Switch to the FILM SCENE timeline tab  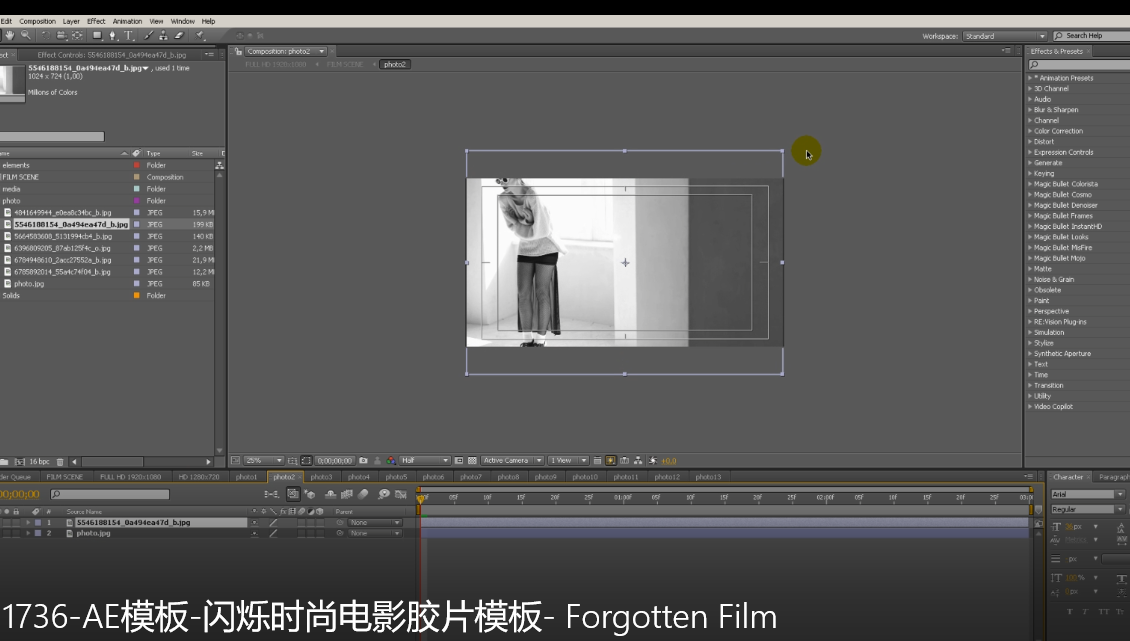pos(65,477)
